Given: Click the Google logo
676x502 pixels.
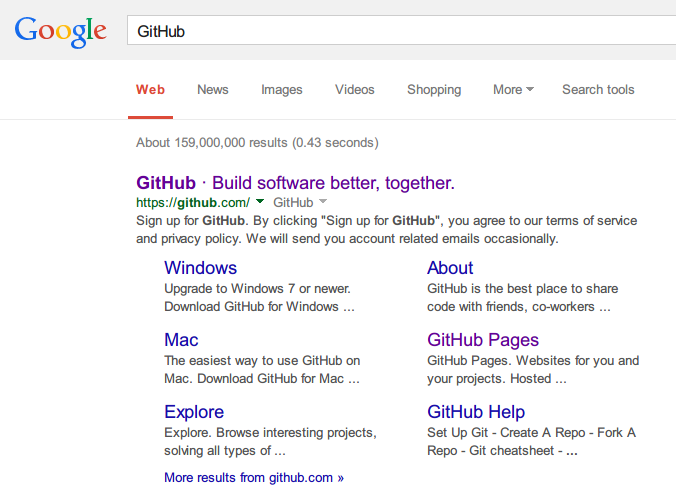Looking at the screenshot, I should click(60, 31).
